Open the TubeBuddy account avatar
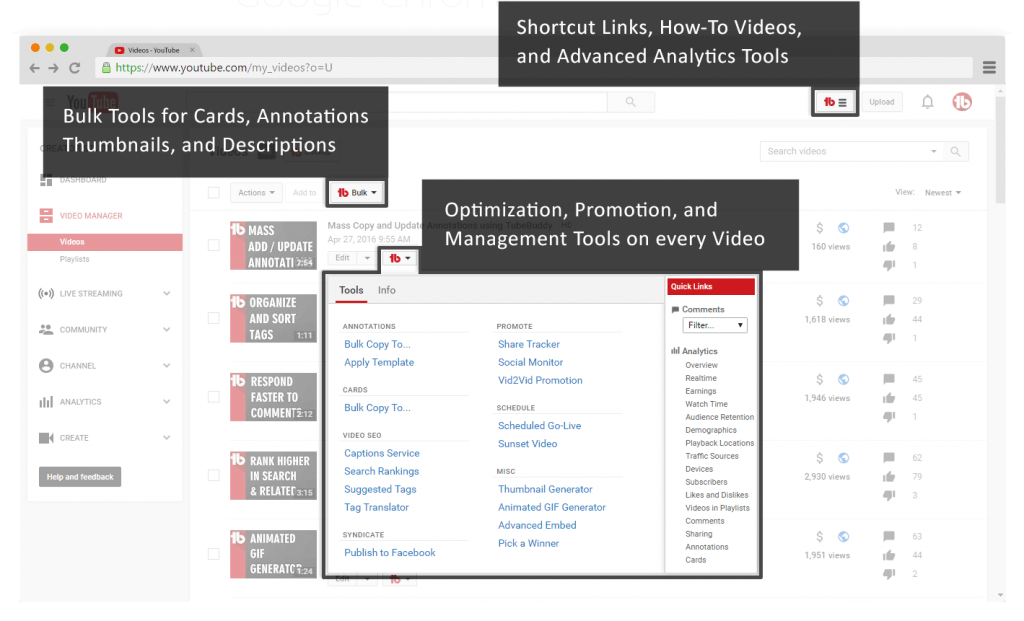Screen dimensions: 1024x621 tap(961, 102)
